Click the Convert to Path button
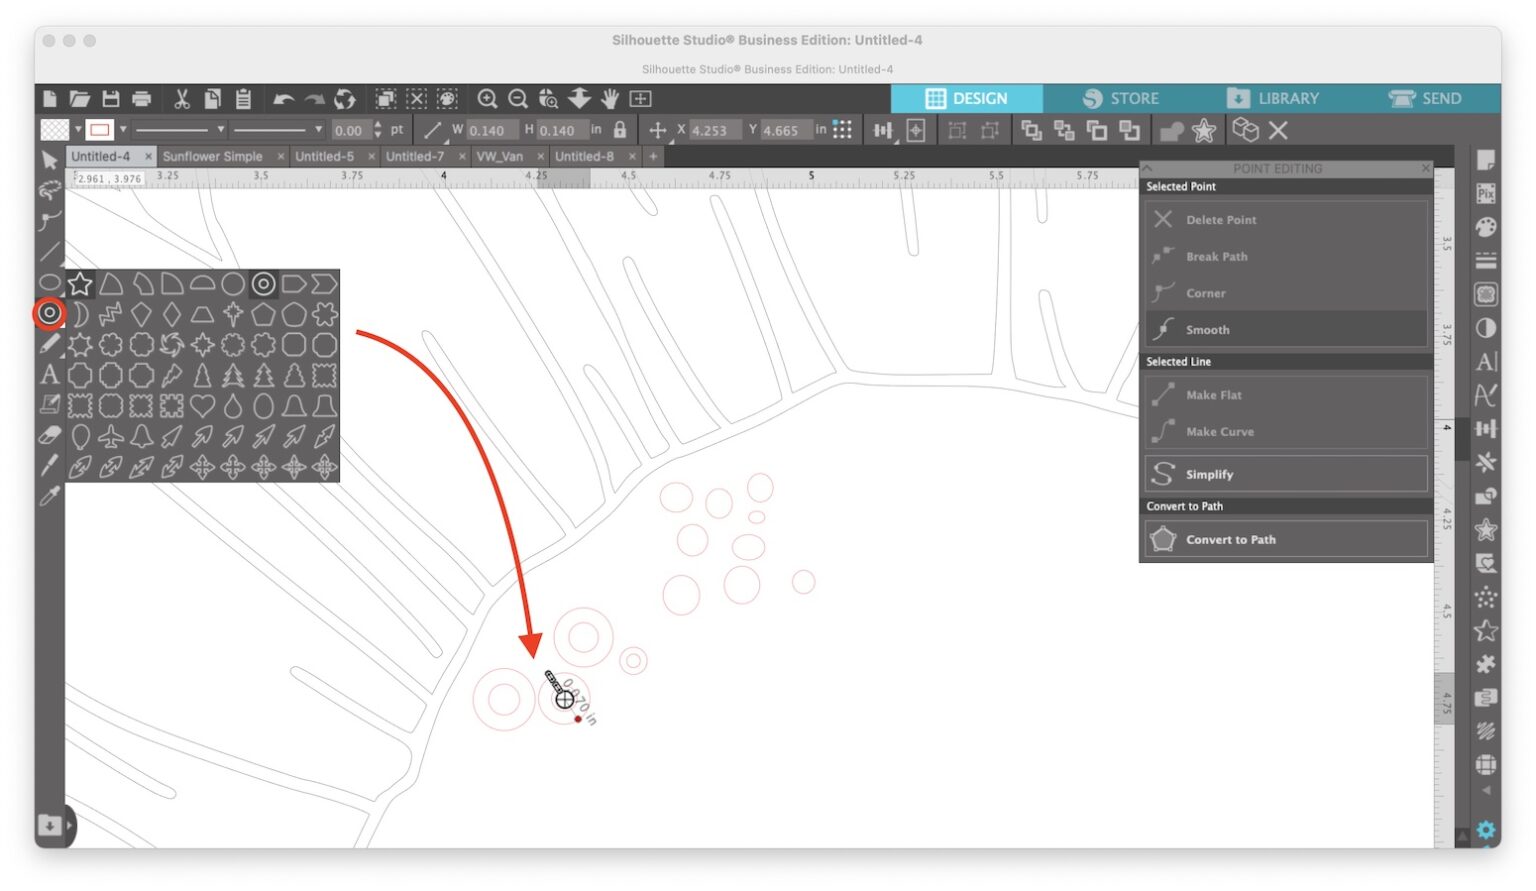Image resolution: width=1536 pixels, height=891 pixels. click(1286, 539)
